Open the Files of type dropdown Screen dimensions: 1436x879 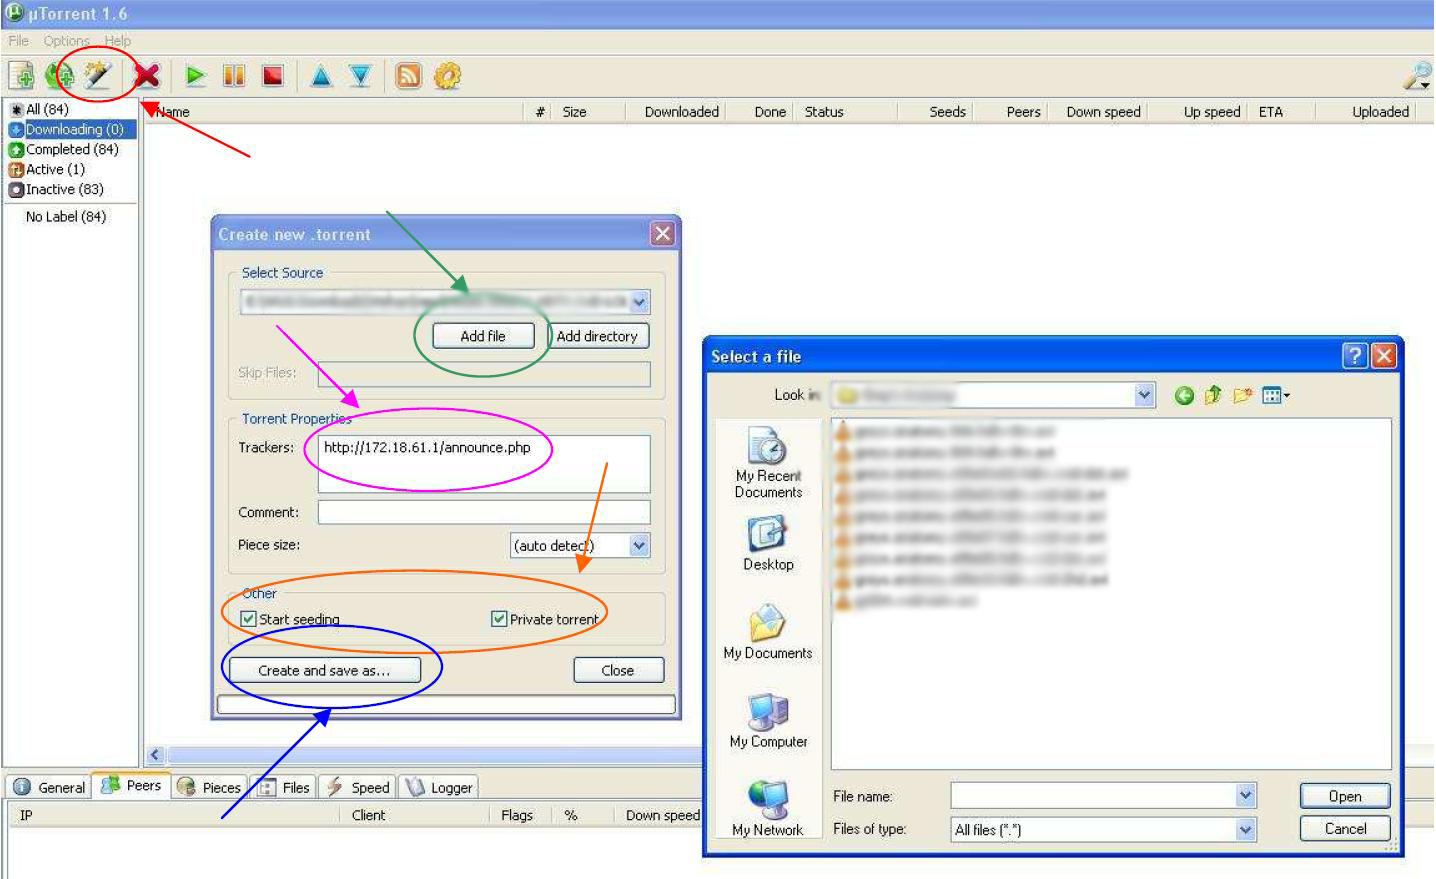click(x=1246, y=829)
